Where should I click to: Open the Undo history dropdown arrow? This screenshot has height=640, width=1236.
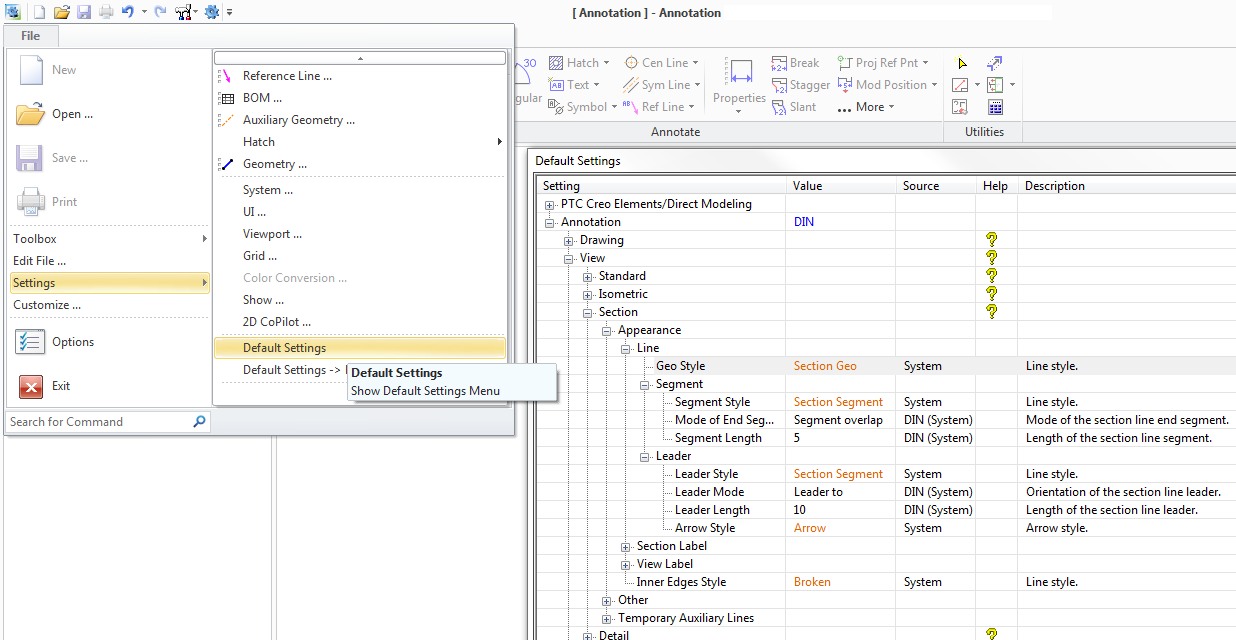144,12
